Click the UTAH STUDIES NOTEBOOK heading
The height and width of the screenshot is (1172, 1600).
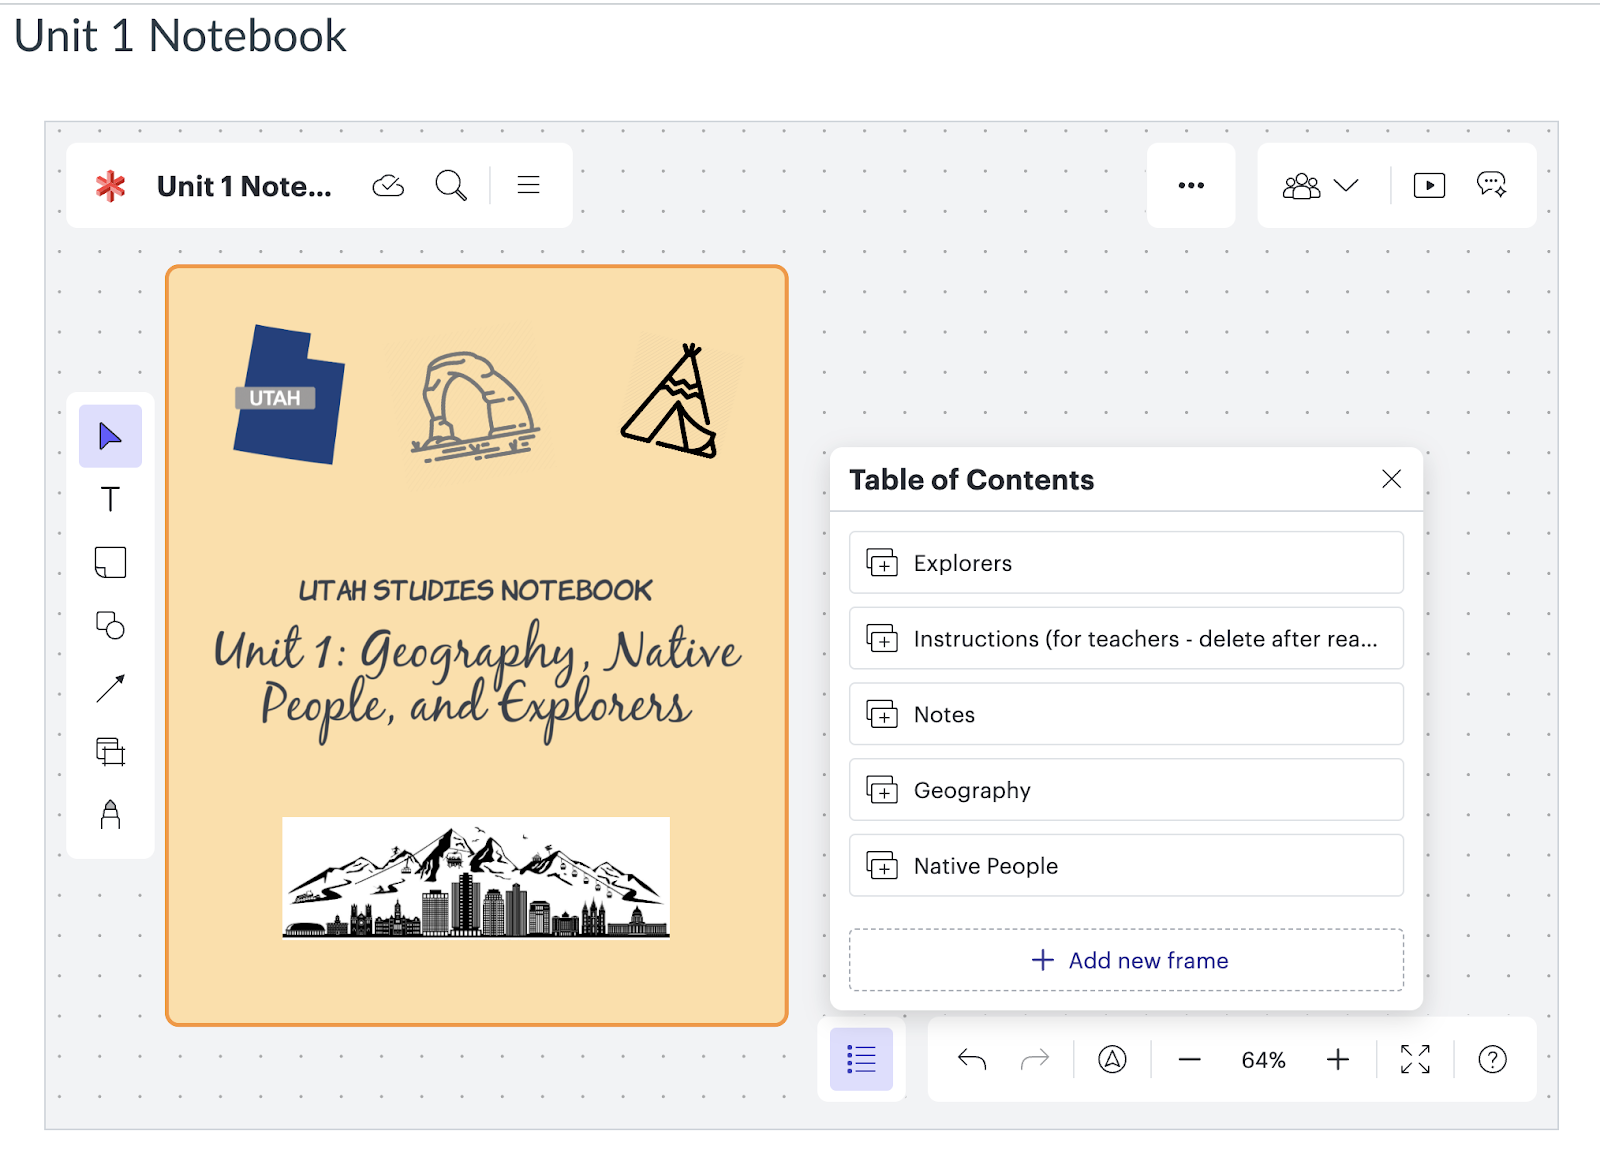(x=475, y=590)
